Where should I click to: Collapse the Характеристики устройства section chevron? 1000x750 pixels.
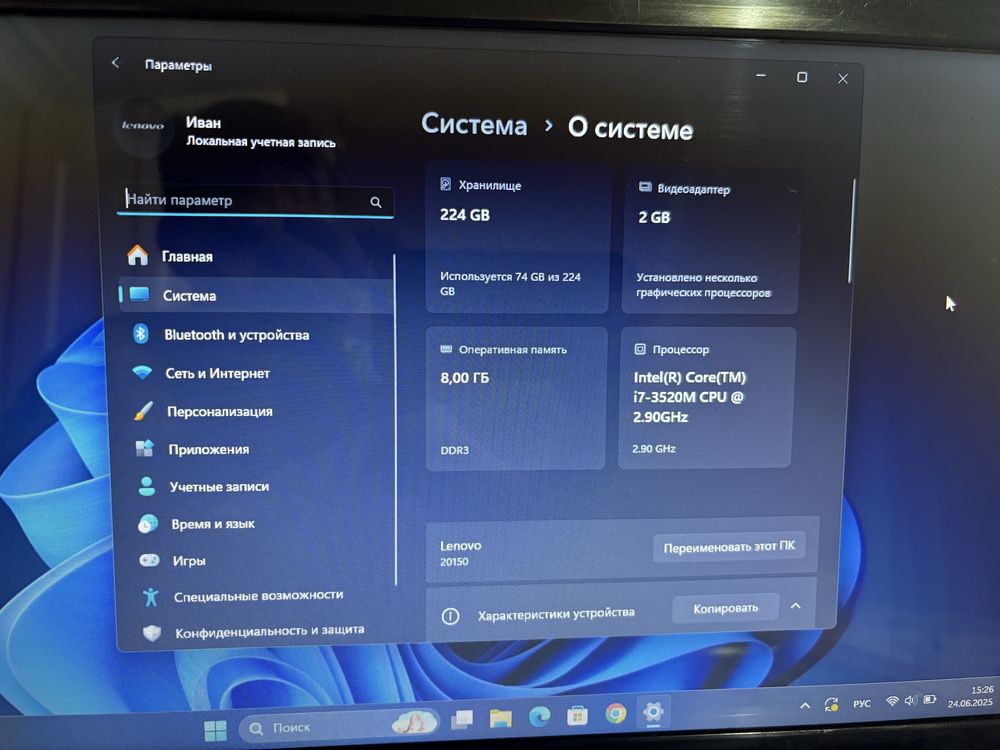tap(795, 606)
